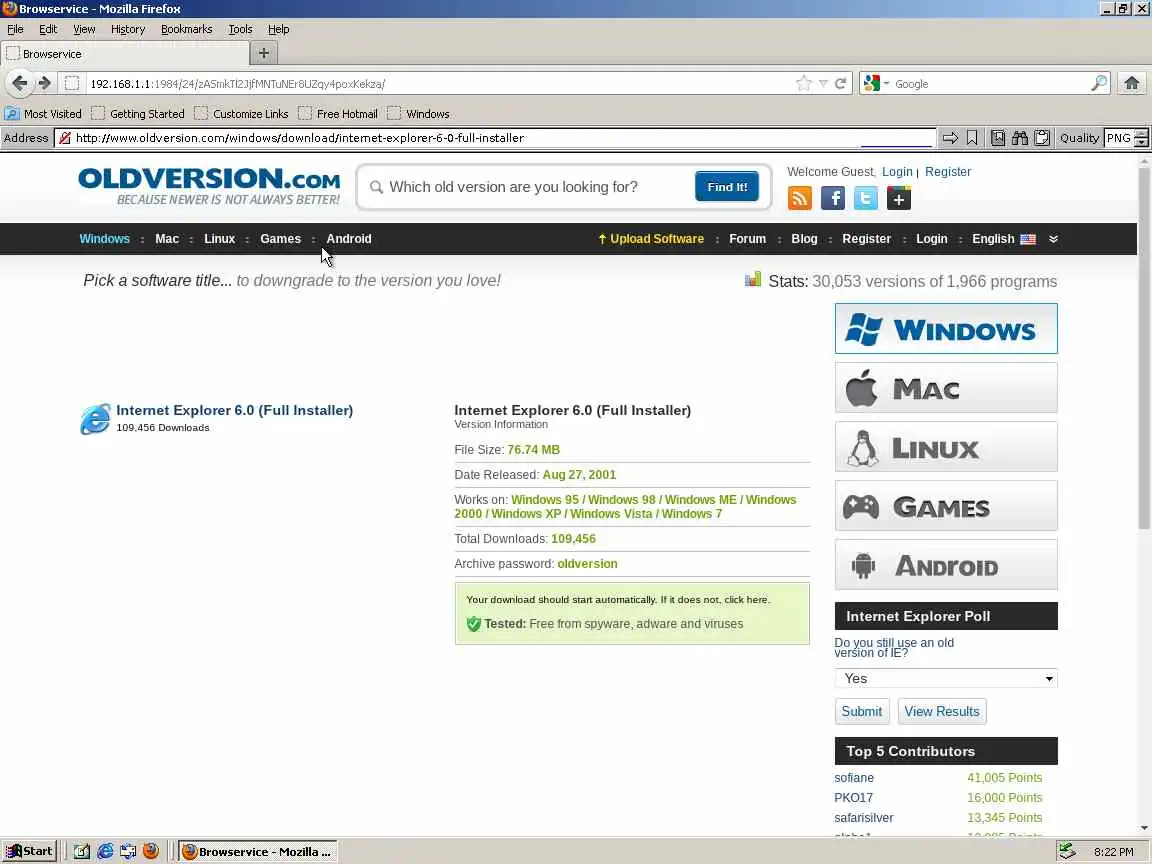This screenshot has height=864, width=1152.
Task: Expand the nav bar double-chevron menu
Action: pos(1053,239)
